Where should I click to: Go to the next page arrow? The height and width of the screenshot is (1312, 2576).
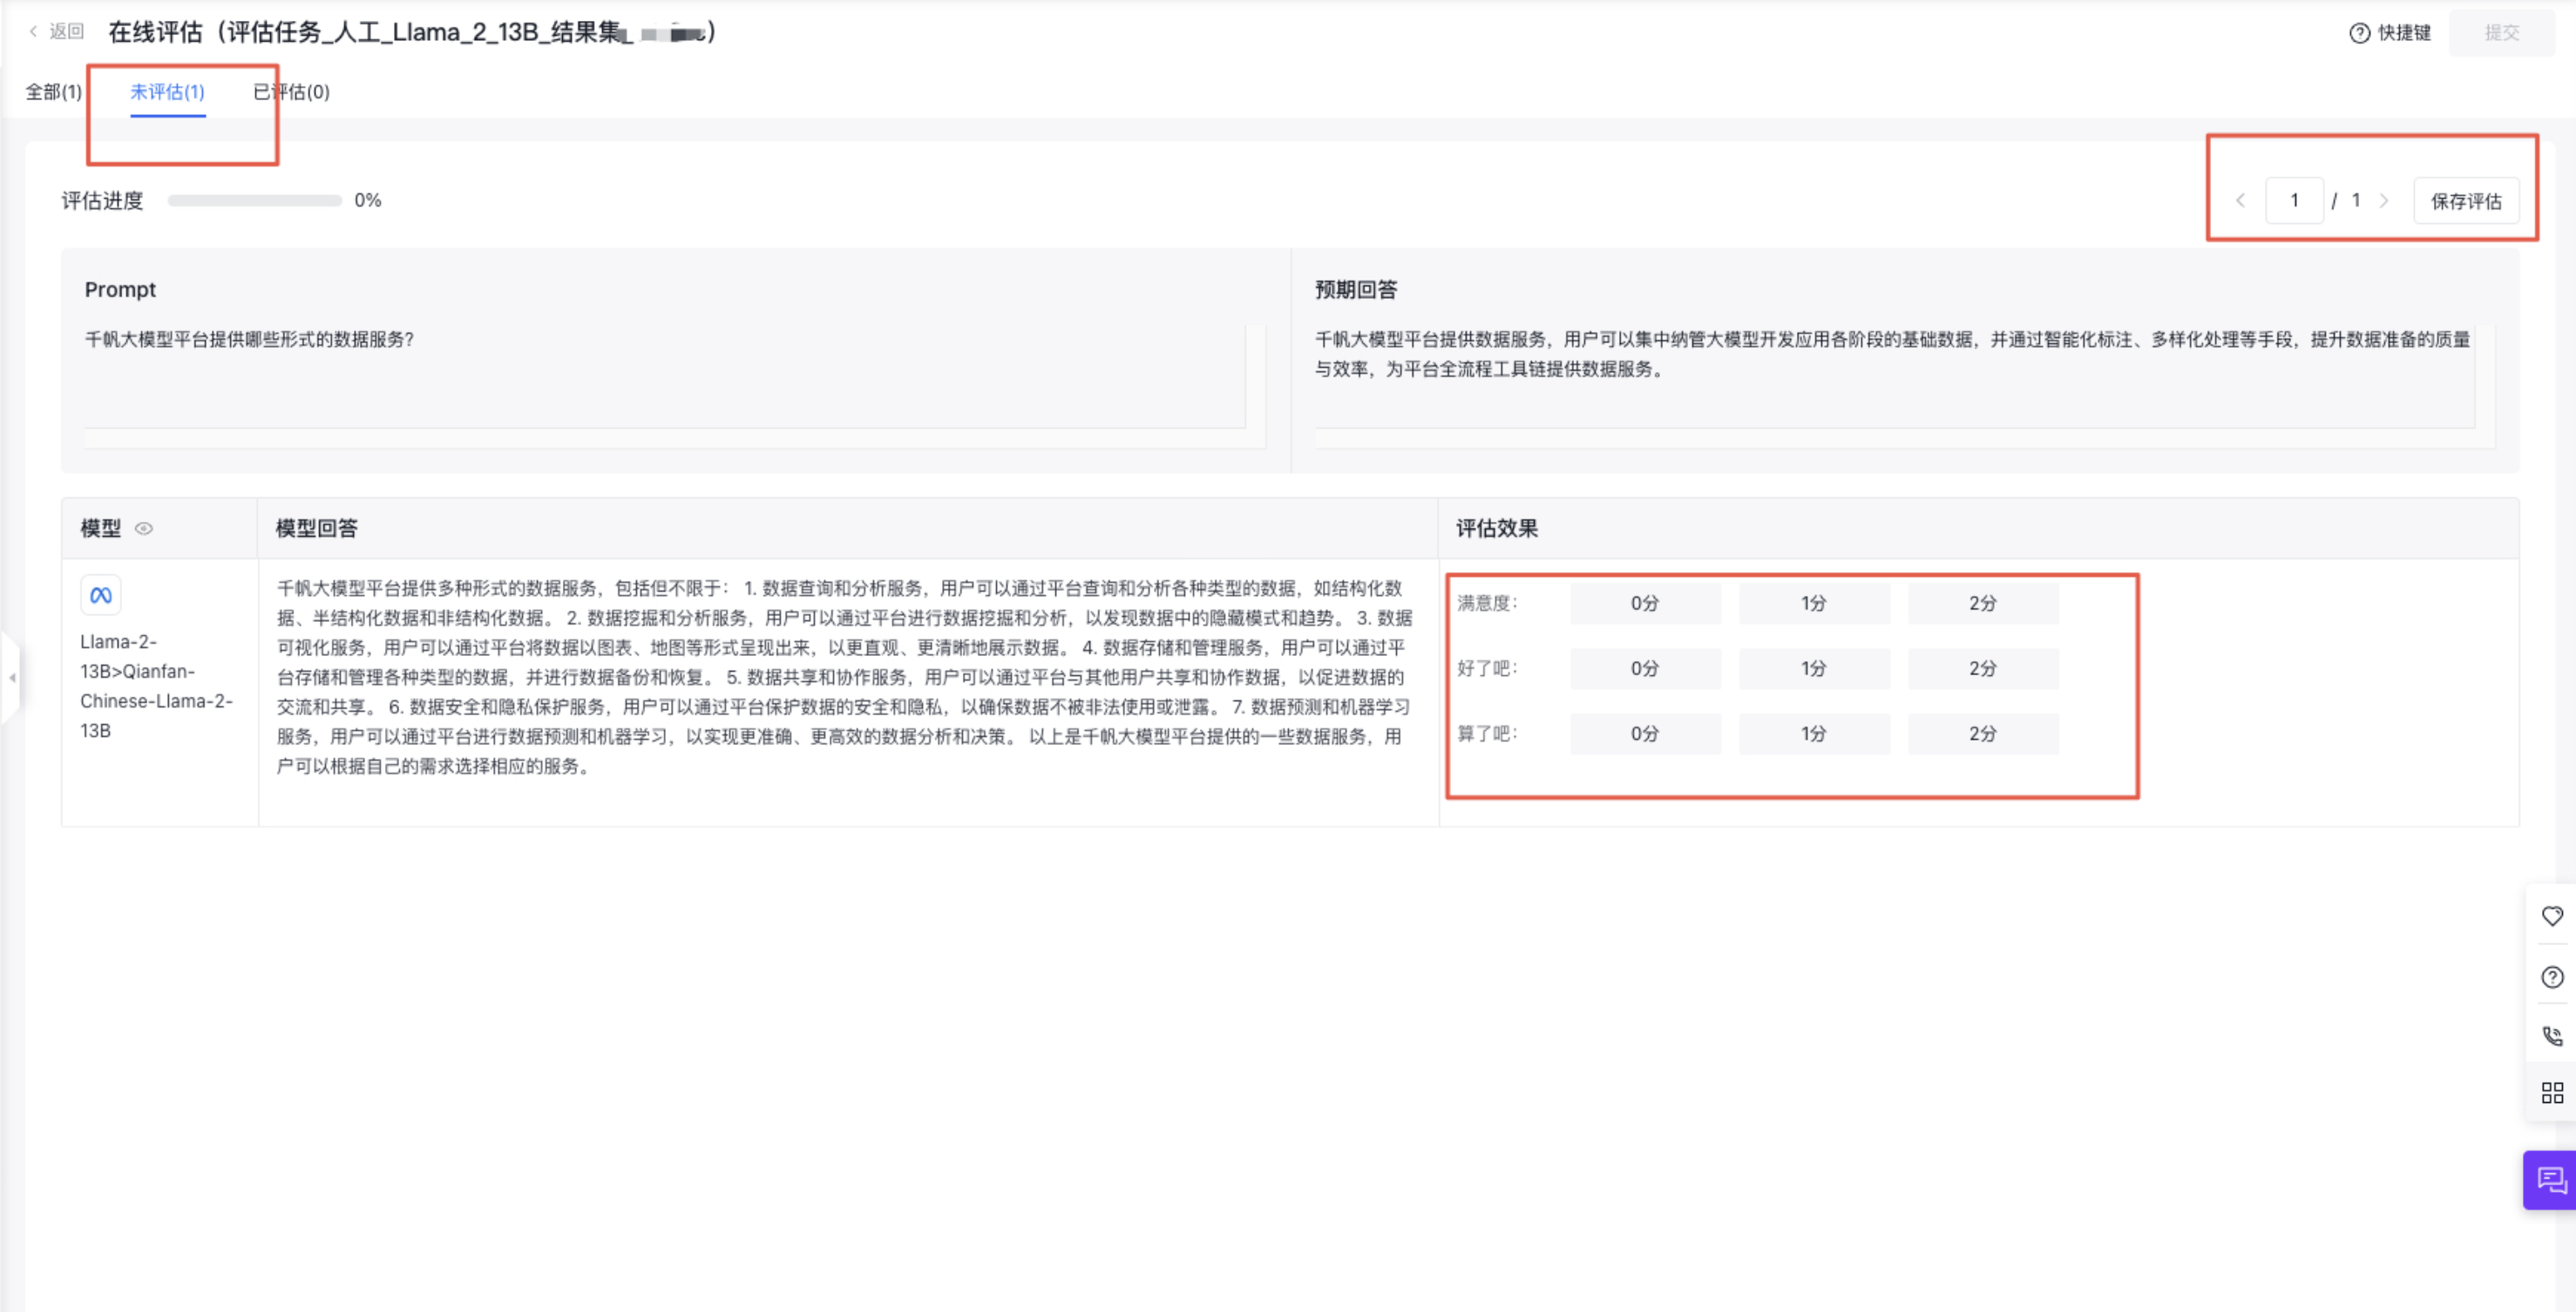click(2384, 201)
